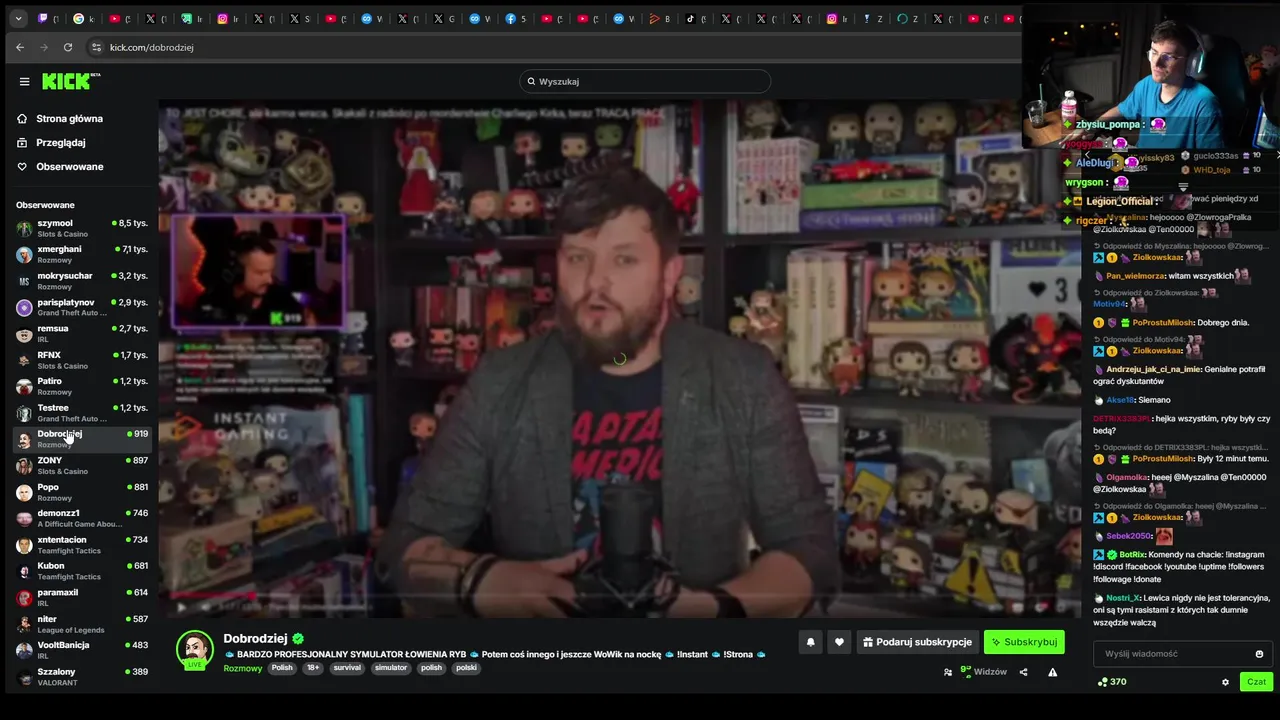Open ZONY channel in sidebar
This screenshot has height=720, width=1280.
tap(82, 465)
